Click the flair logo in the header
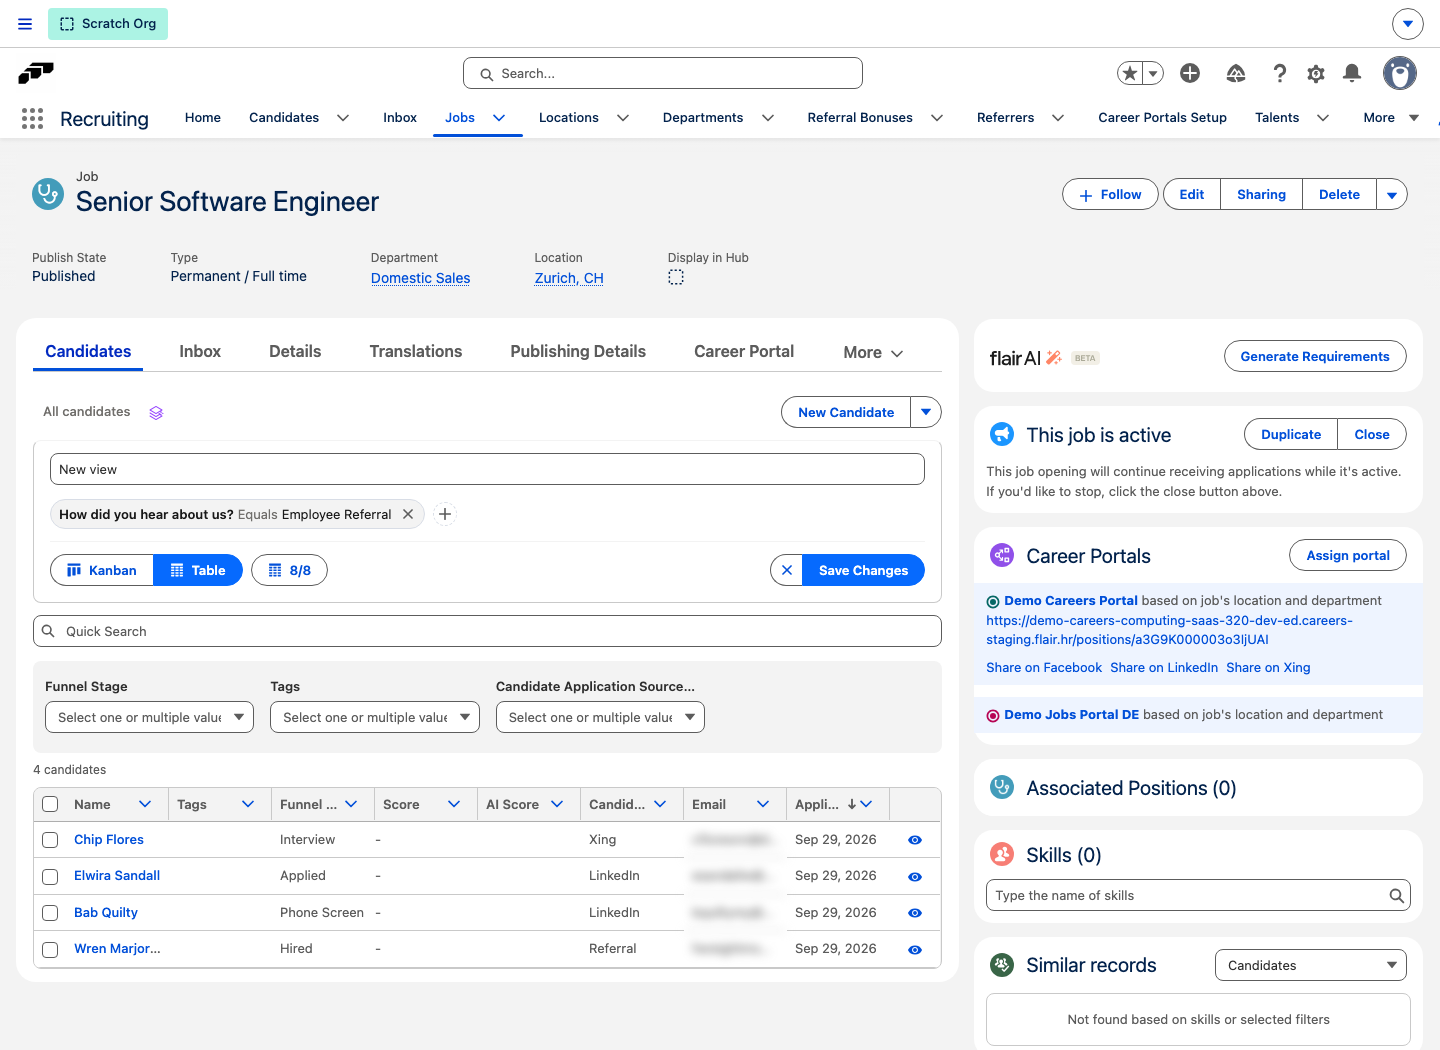Viewport: 1440px width, 1050px height. tap(36, 73)
